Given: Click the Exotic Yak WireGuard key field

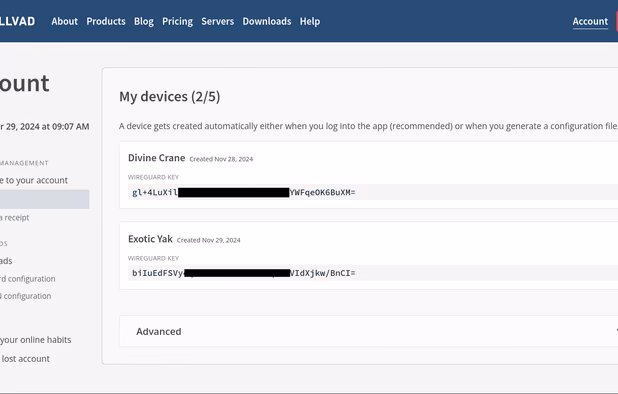Looking at the screenshot, I should point(373,273).
